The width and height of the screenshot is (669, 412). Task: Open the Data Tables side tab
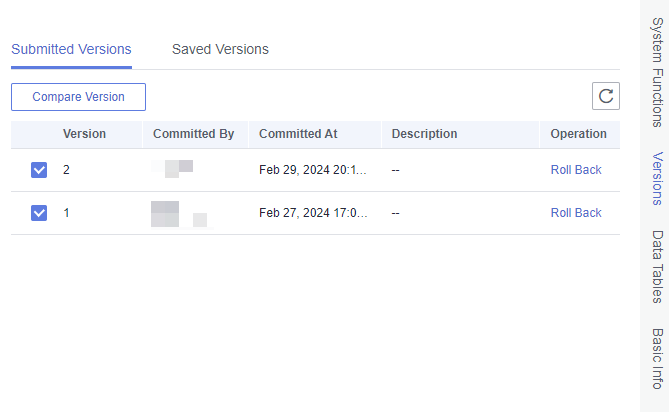pyautogui.click(x=657, y=266)
